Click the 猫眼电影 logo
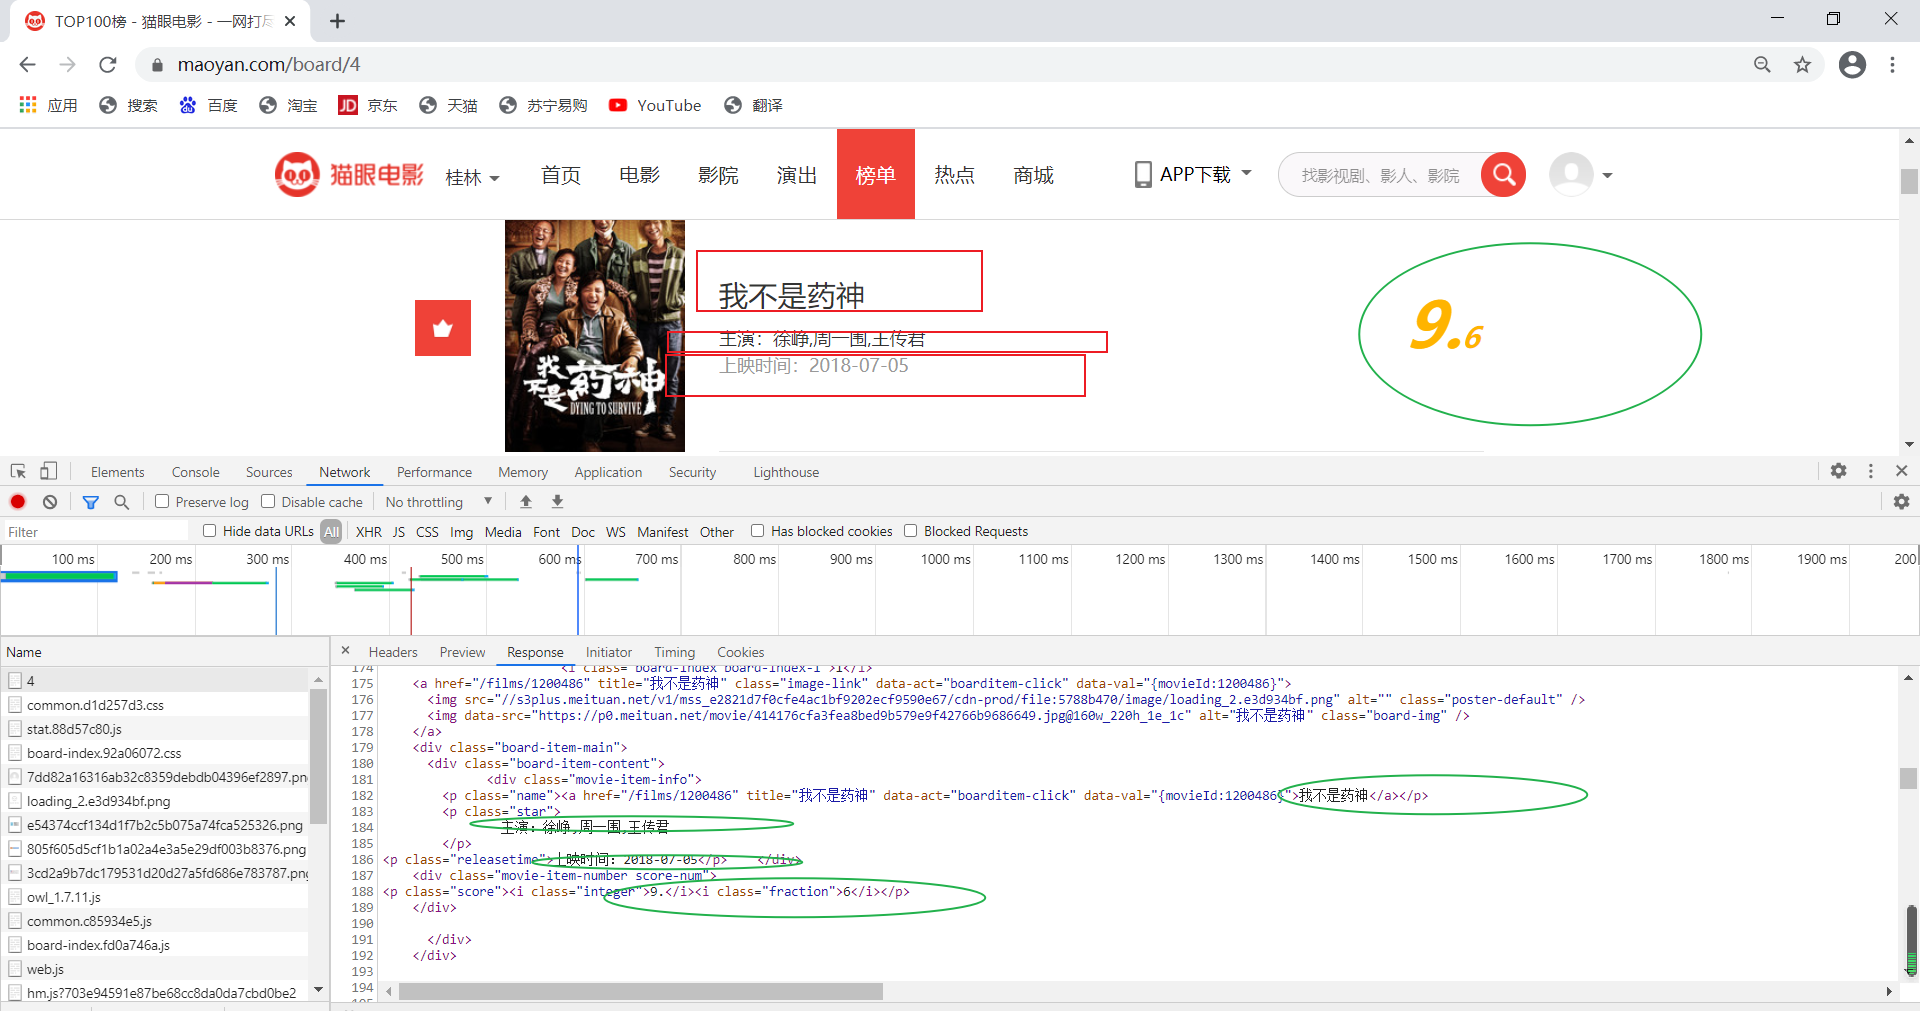 coord(349,175)
